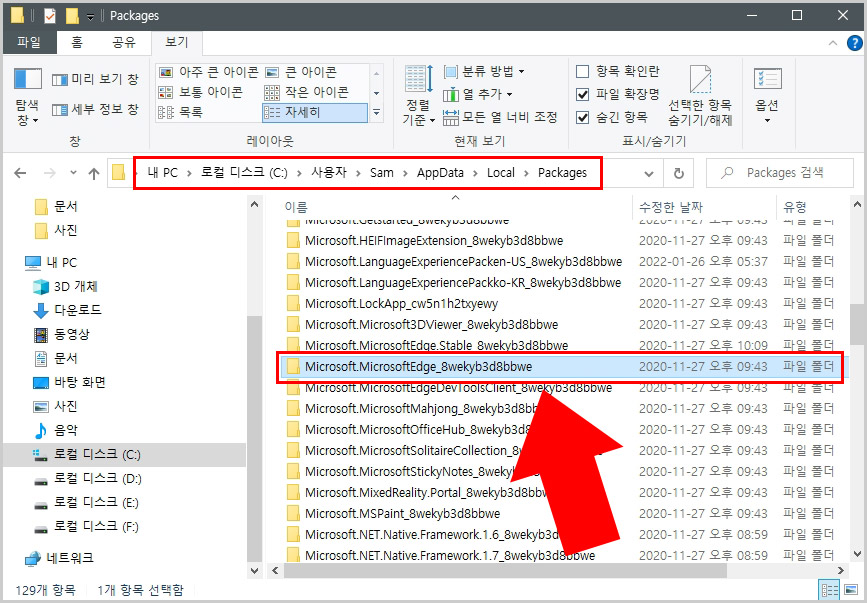
Task: Open 3D 개체 in navigation pane
Action: [x=65, y=286]
